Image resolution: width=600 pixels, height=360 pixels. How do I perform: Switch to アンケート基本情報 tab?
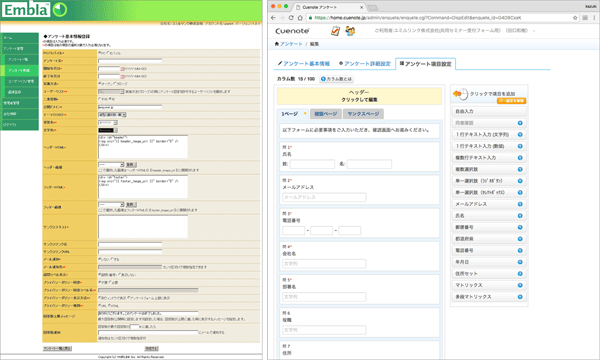(x=304, y=64)
